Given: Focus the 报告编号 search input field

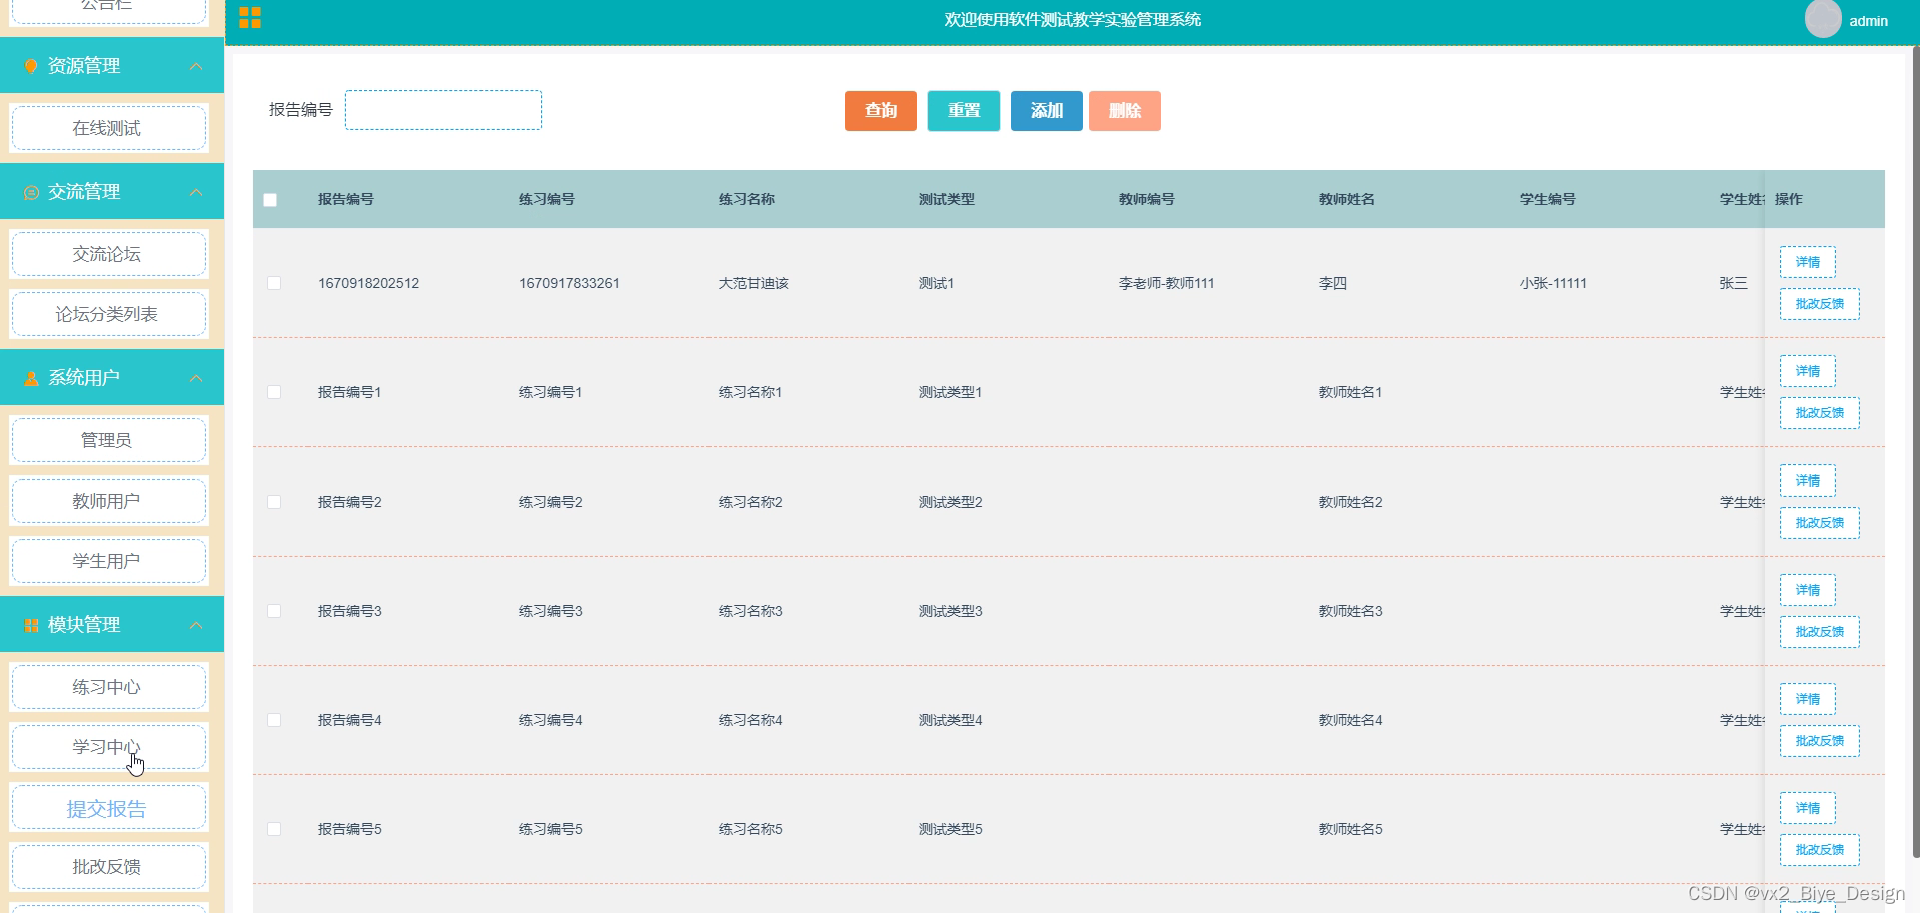Looking at the screenshot, I should coord(444,110).
